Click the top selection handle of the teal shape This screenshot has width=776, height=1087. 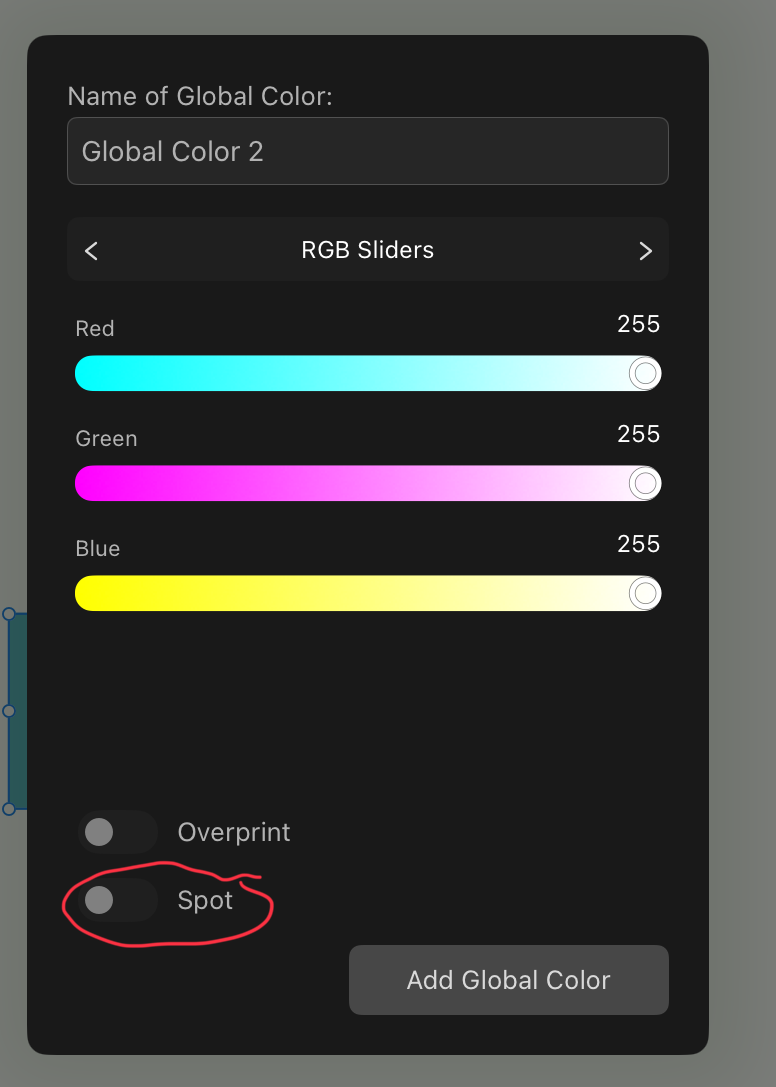tap(8, 614)
